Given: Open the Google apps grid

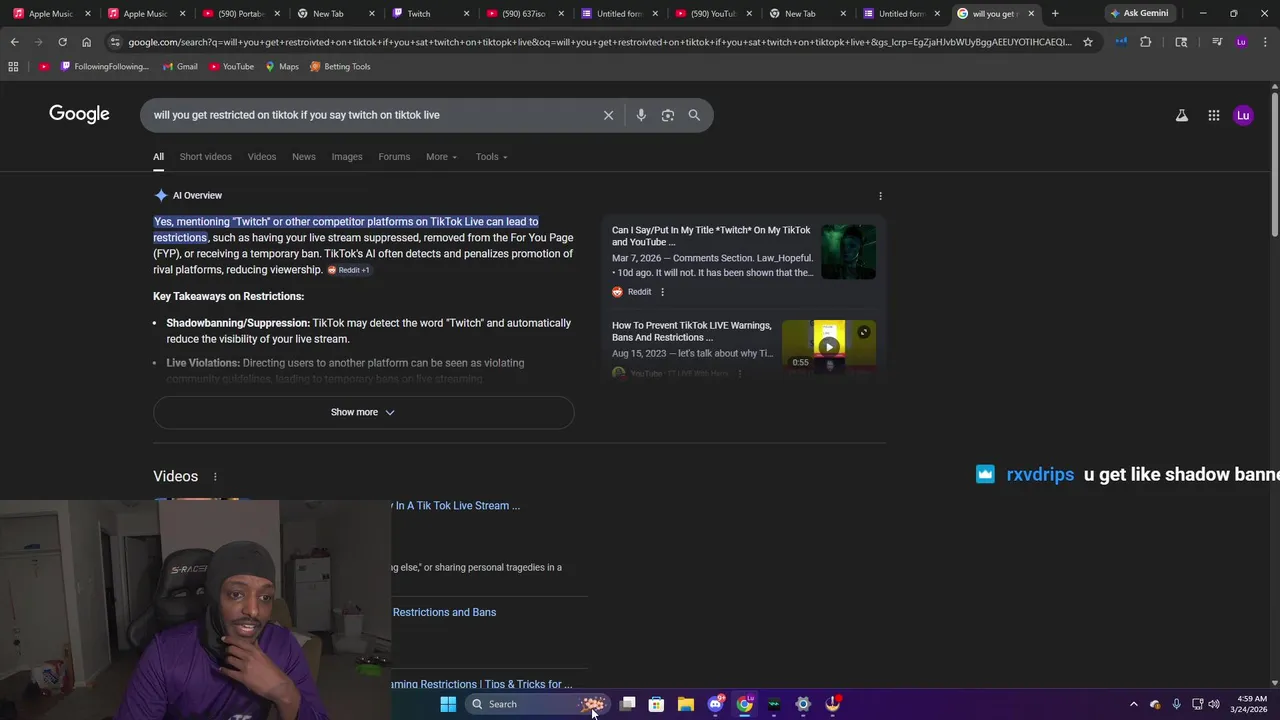Looking at the screenshot, I should (1214, 115).
